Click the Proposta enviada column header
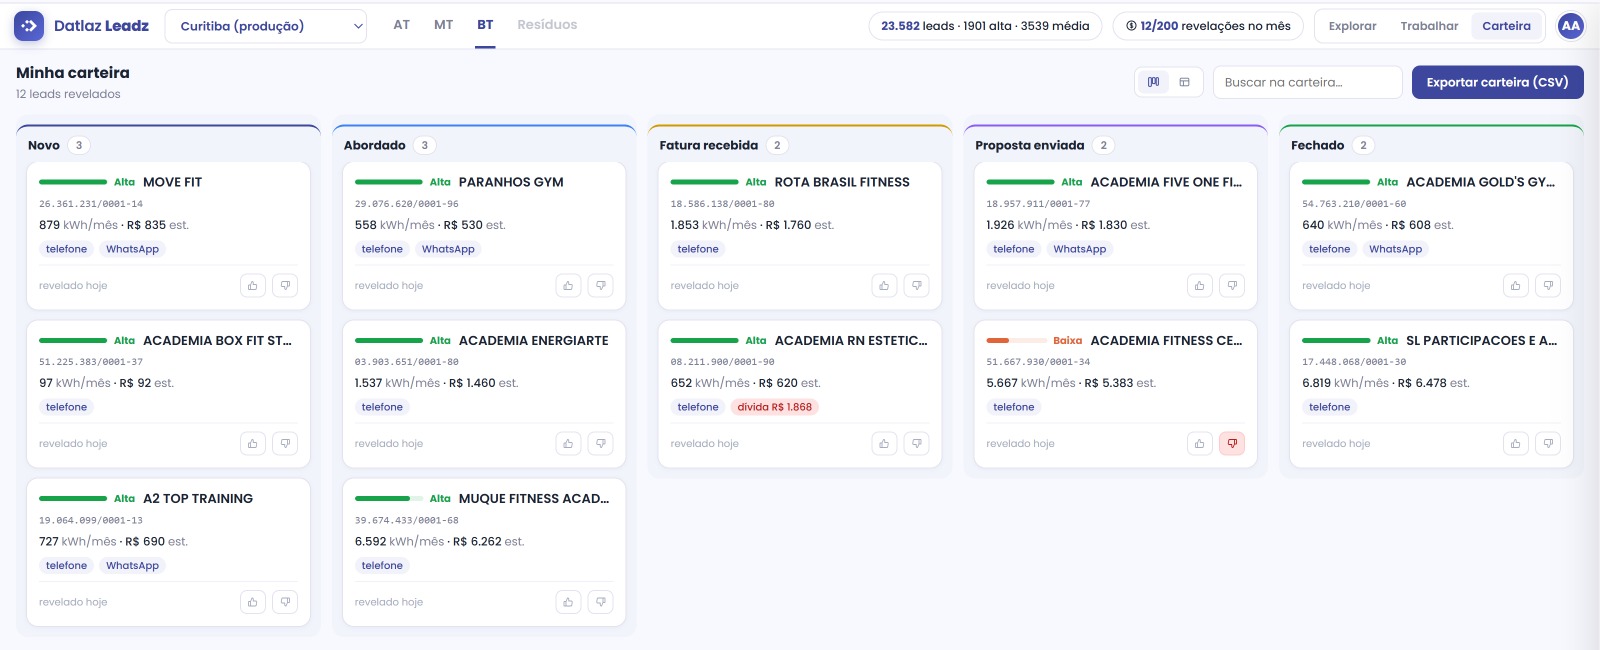The image size is (1600, 650). (1030, 146)
